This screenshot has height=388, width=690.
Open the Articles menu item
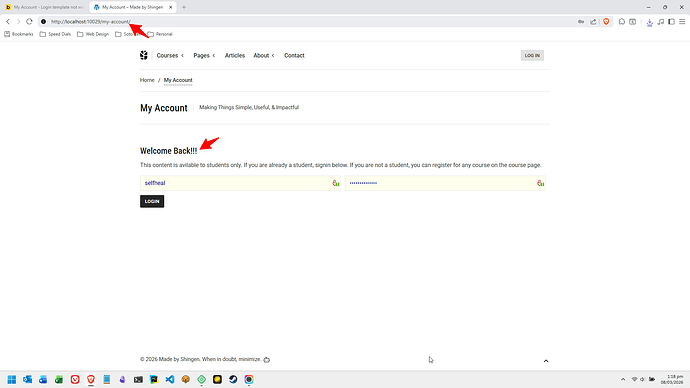[x=235, y=55]
